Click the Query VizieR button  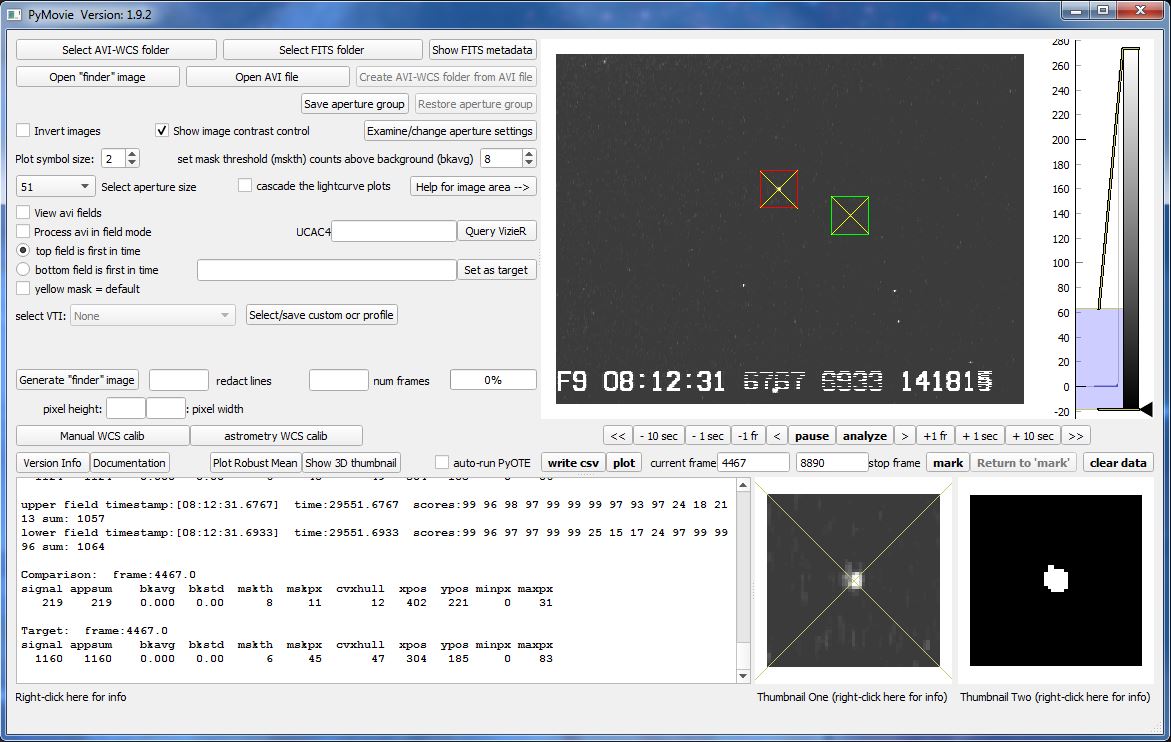(x=497, y=231)
